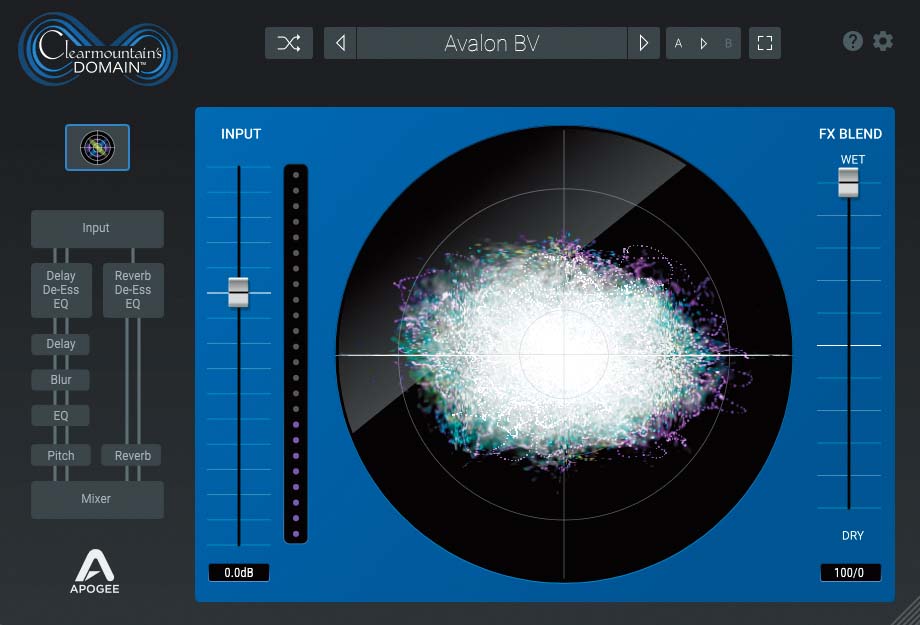Click the DRY label
Image resolution: width=920 pixels, height=625 pixels.
point(853,536)
